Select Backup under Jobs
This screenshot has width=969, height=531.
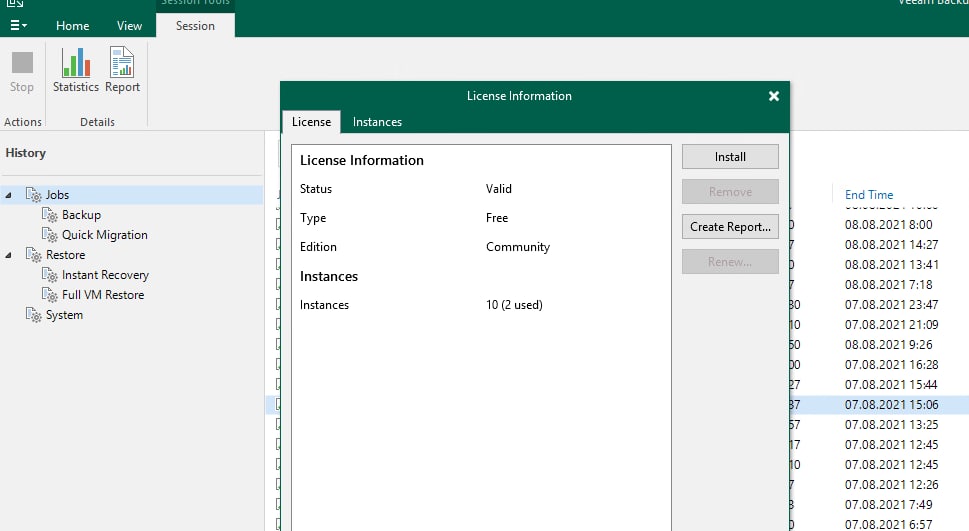click(x=81, y=215)
